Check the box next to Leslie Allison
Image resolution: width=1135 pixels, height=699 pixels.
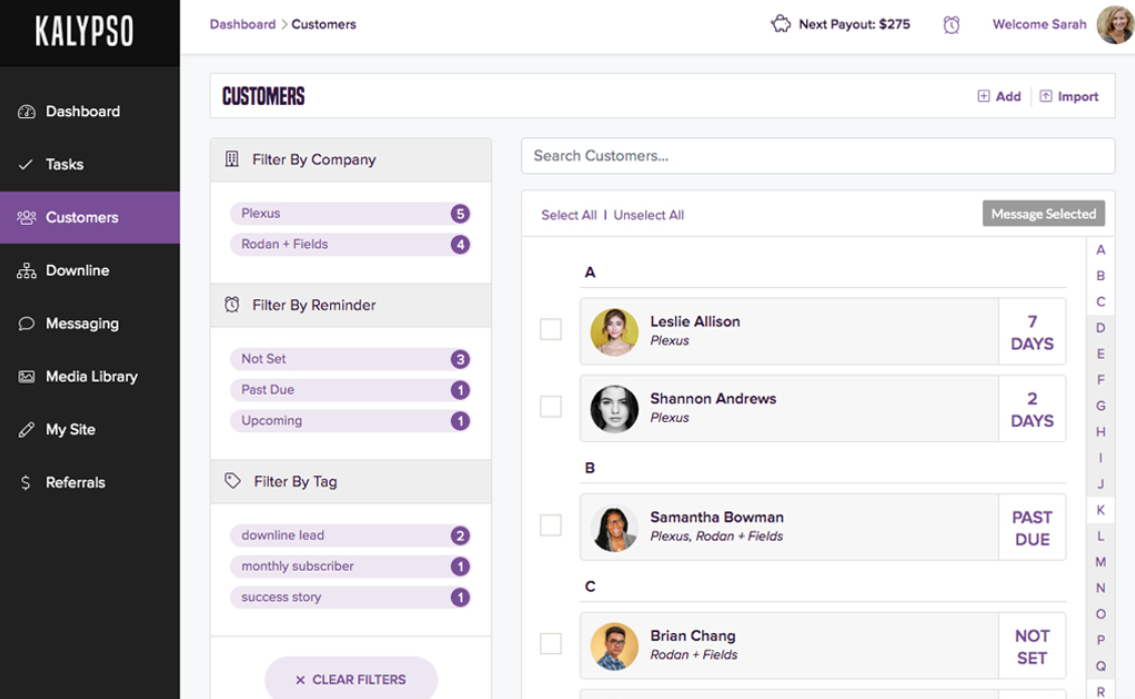[551, 330]
